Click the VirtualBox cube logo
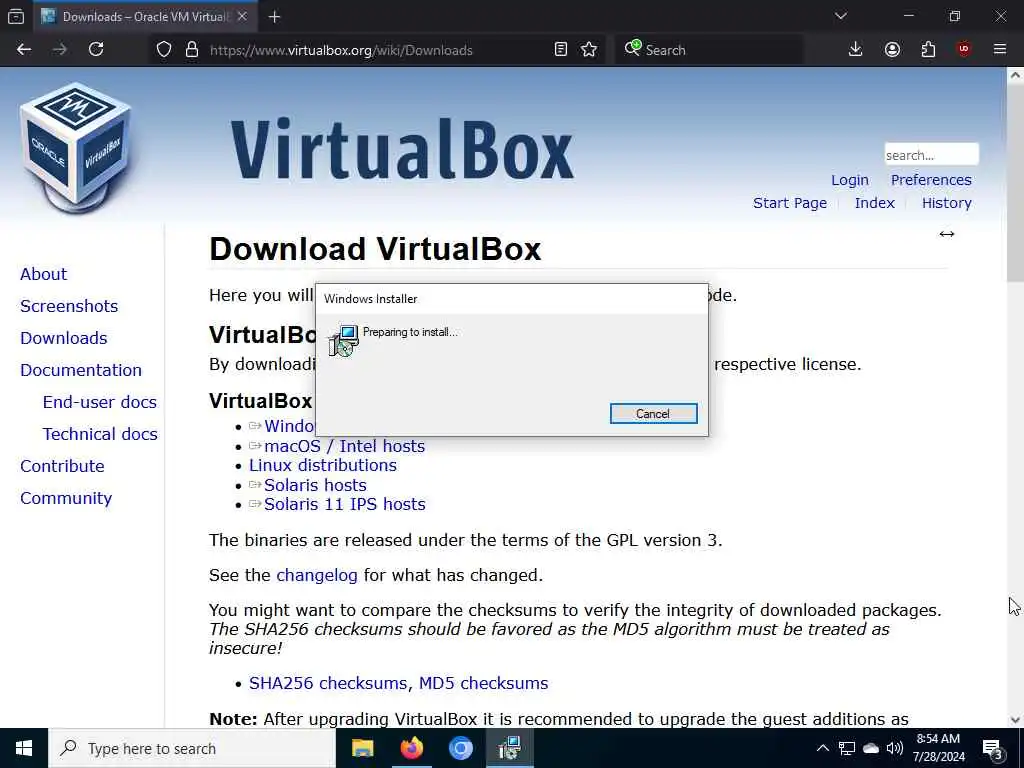Viewport: 1024px width, 768px height. pos(76,148)
